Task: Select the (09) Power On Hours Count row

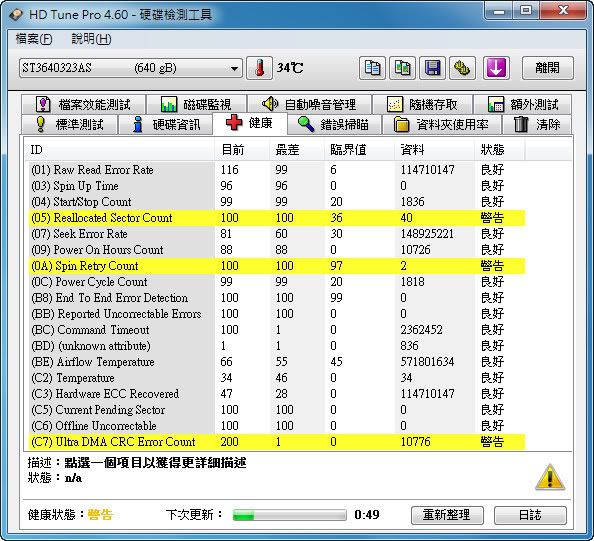Action: point(277,250)
